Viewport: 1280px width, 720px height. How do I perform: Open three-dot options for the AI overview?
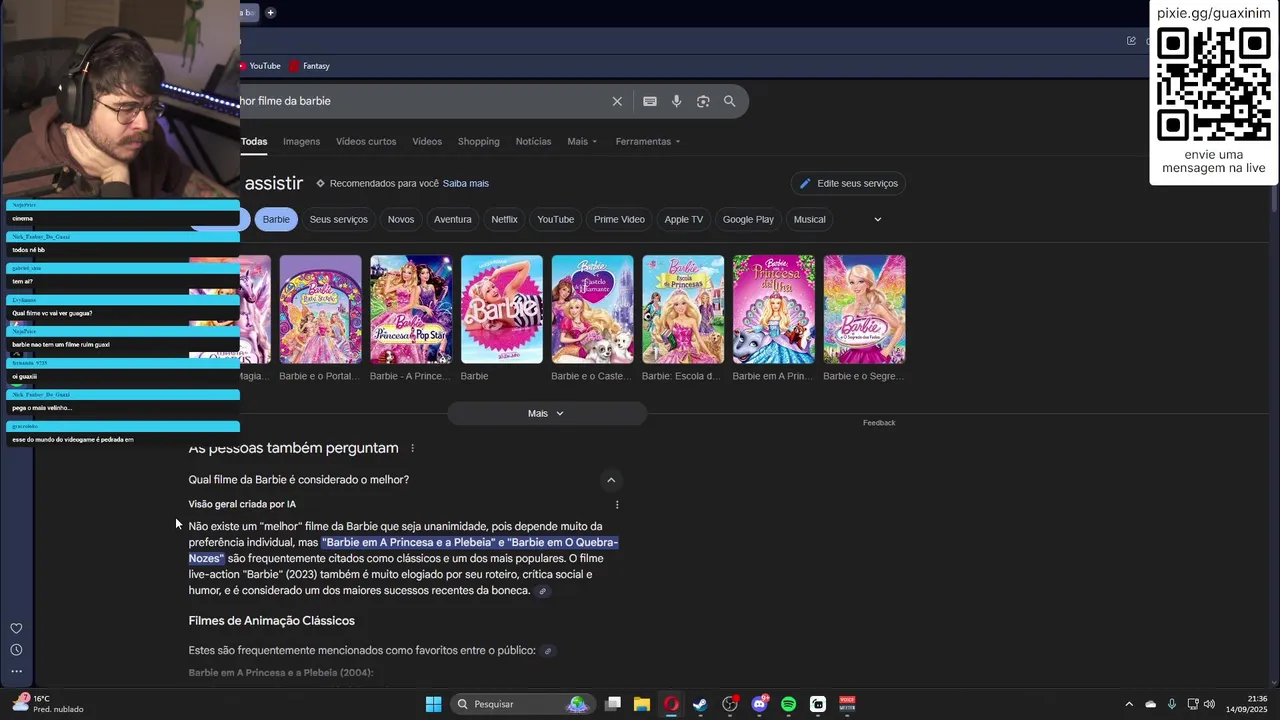(x=617, y=505)
